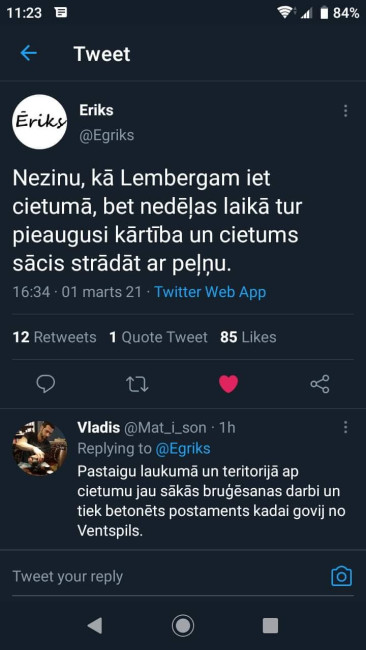Focus the Tweet your reply field
The image size is (366, 650).
click(166, 577)
